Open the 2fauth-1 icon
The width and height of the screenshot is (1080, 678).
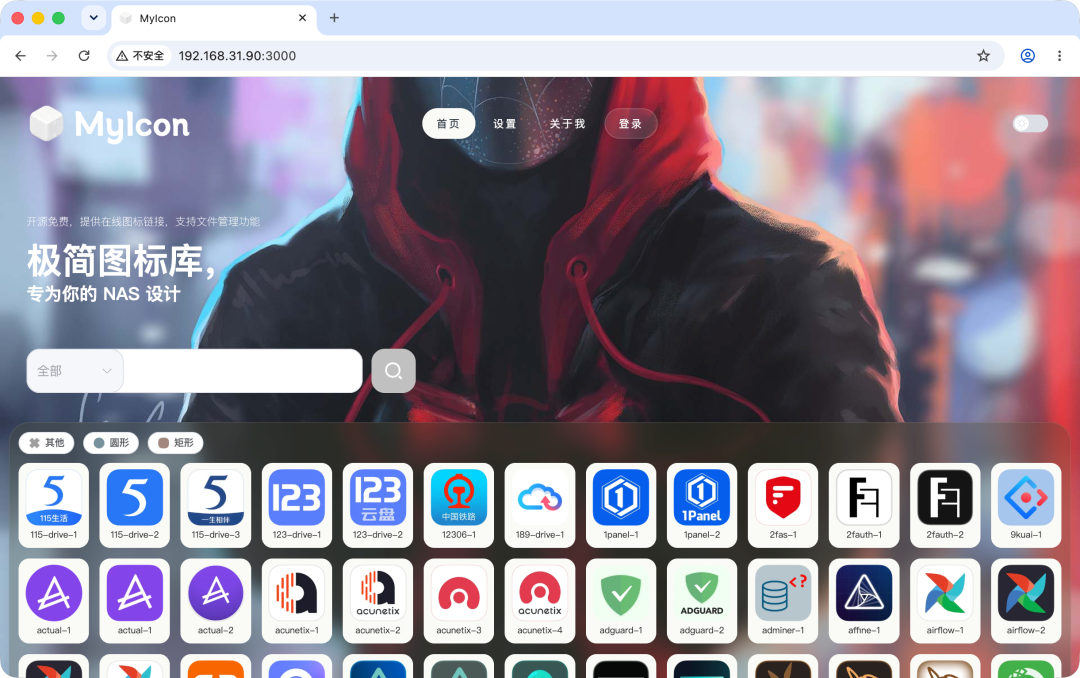coord(864,505)
